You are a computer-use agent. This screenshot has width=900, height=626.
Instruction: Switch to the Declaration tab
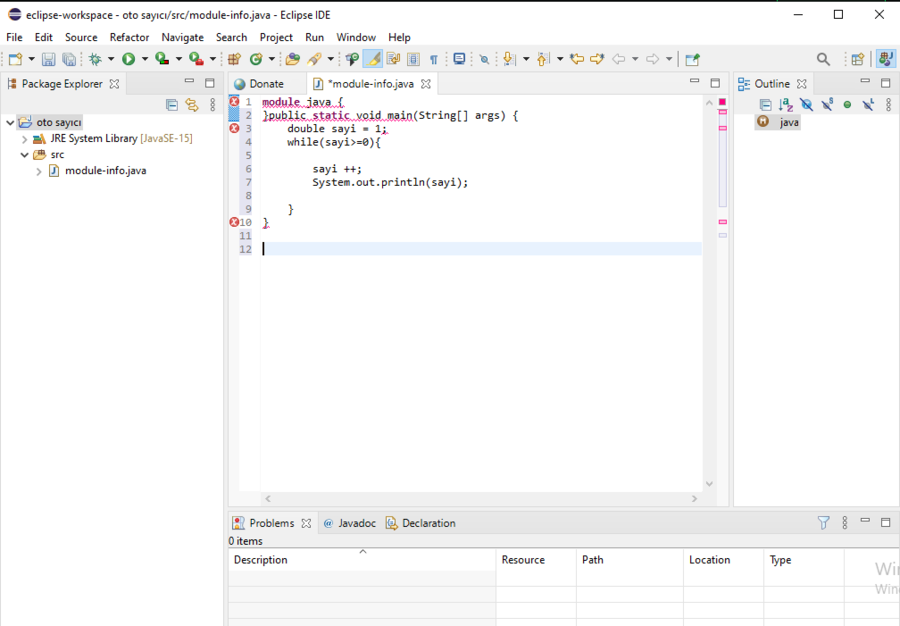click(x=421, y=523)
